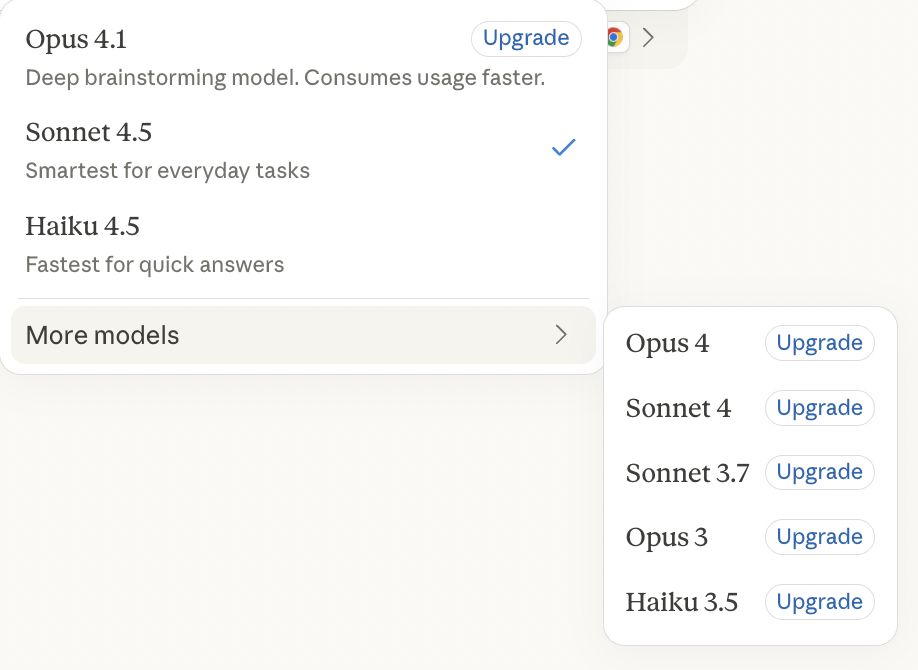Screen dimensions: 918x670
Task: Select Opus 4 in the submenu
Action: pyautogui.click(x=667, y=344)
